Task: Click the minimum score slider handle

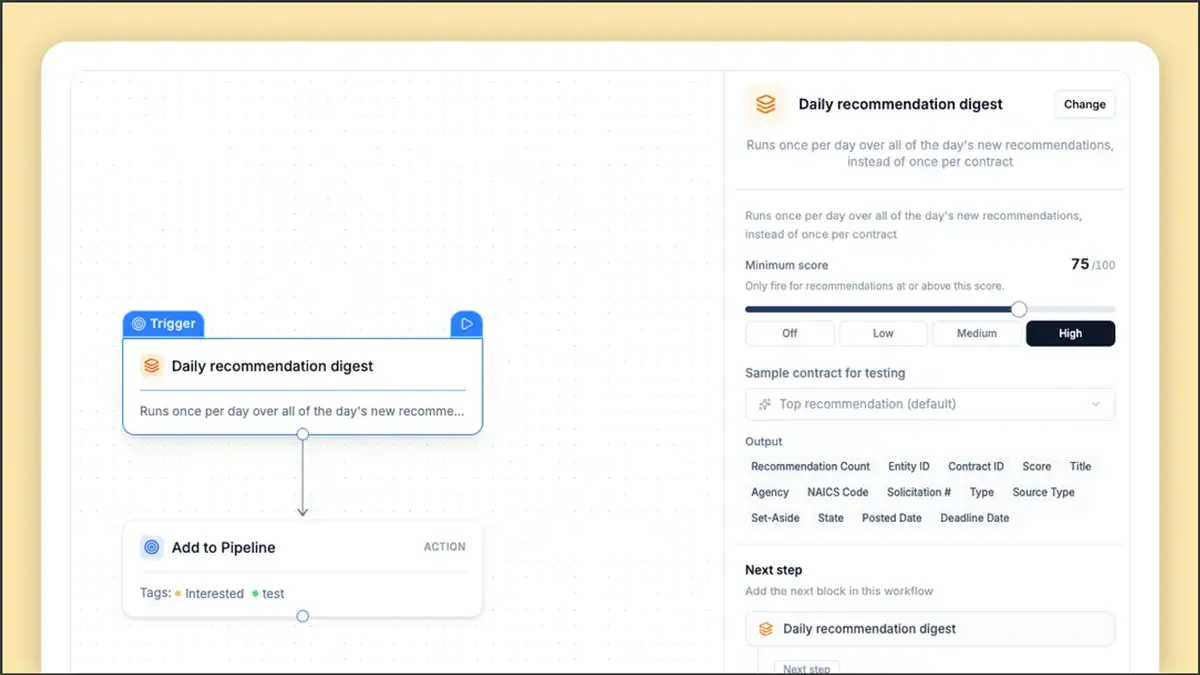Action: point(1019,309)
